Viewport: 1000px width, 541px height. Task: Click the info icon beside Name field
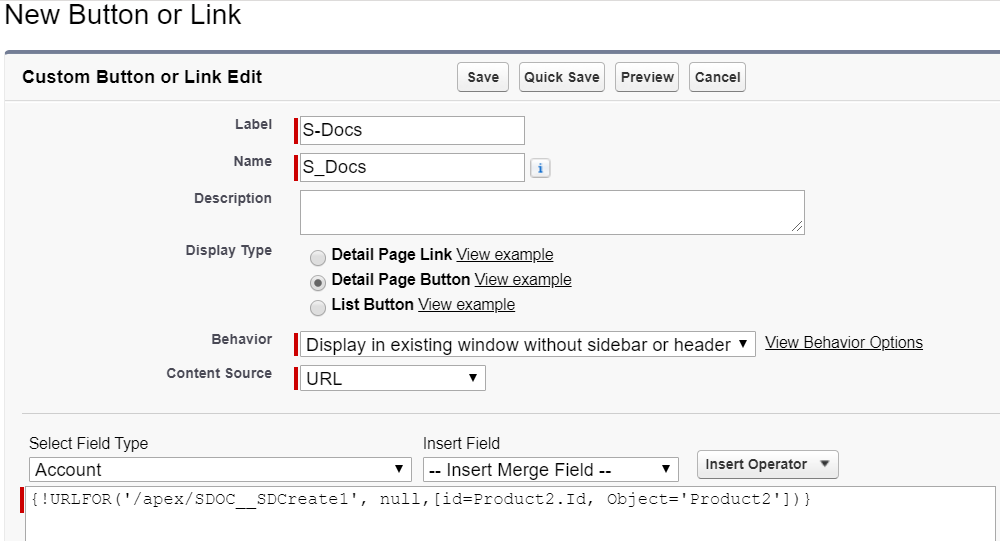[x=540, y=168]
